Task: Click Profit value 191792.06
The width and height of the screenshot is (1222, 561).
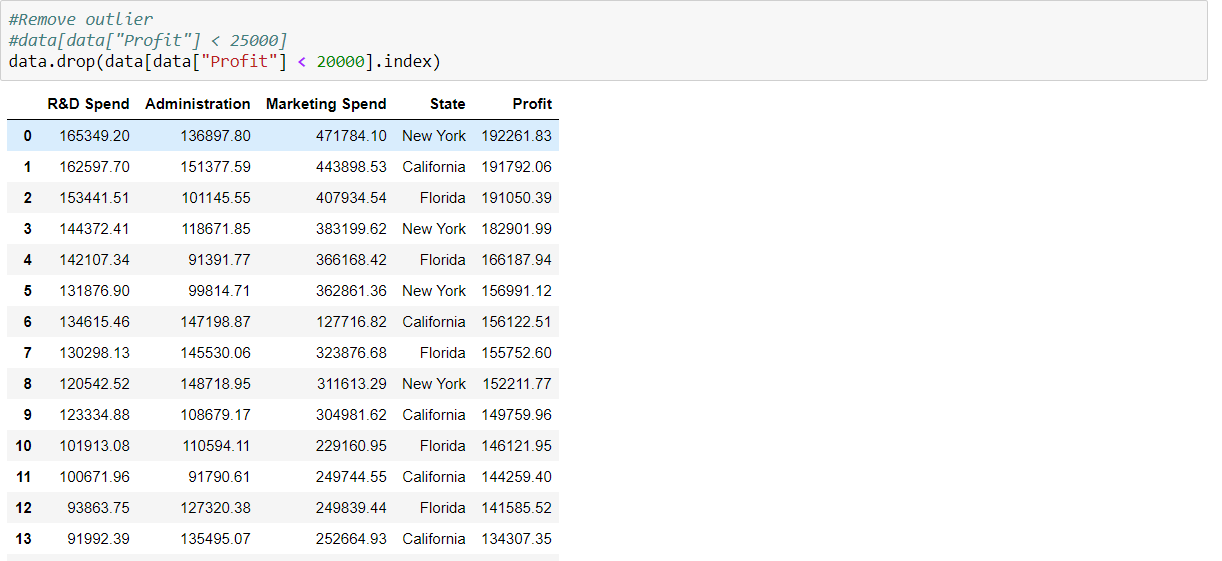Action: coord(516,167)
